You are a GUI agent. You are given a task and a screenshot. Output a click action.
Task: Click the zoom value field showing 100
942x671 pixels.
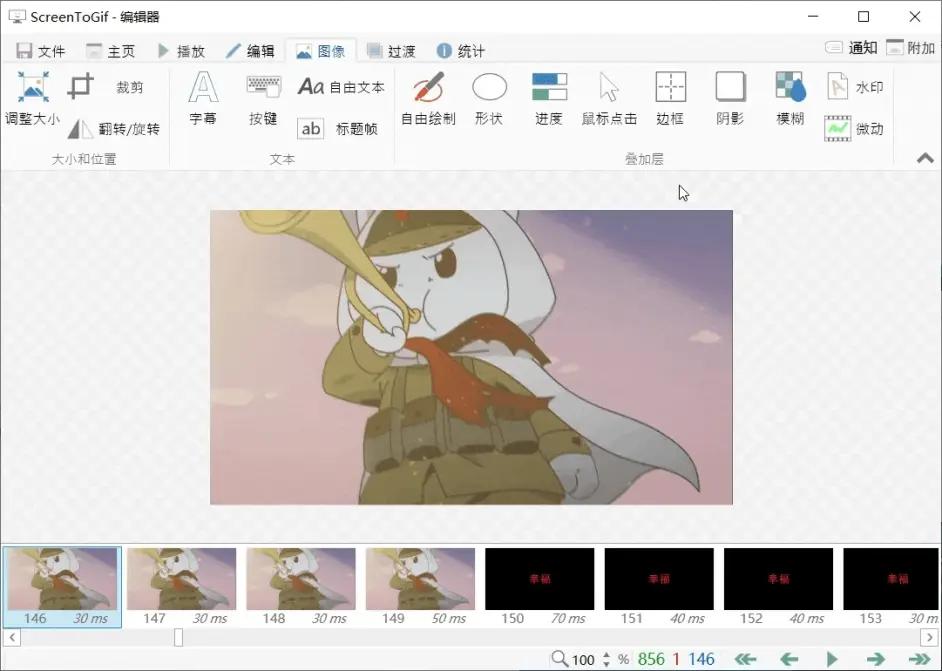[583, 660]
